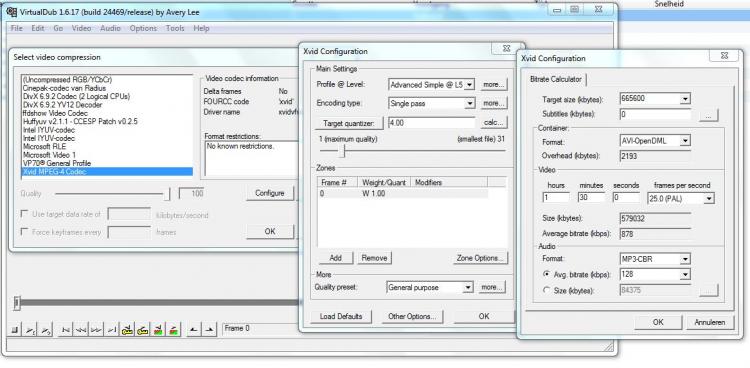The height and width of the screenshot is (368, 750).
Task: Click the Play output preview icon
Action: (x=45, y=330)
